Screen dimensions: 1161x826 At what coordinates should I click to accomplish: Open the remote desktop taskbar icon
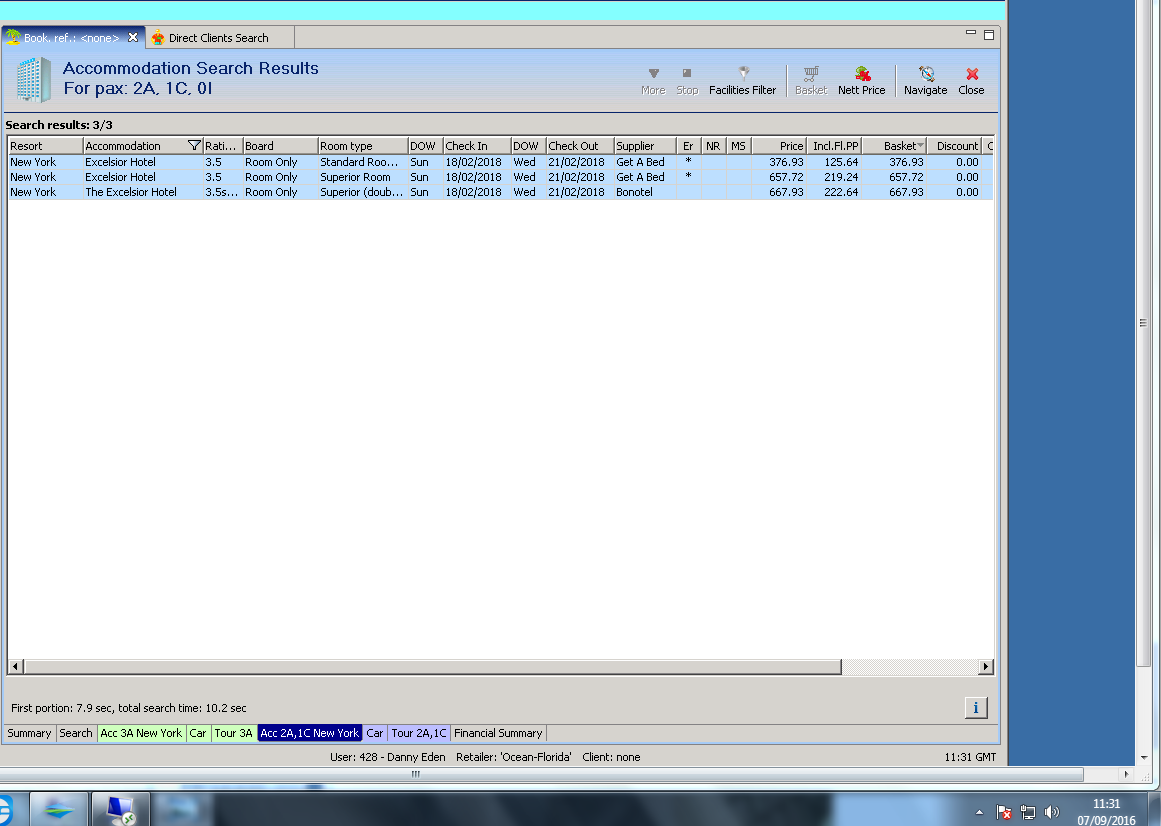pyautogui.click(x=120, y=809)
